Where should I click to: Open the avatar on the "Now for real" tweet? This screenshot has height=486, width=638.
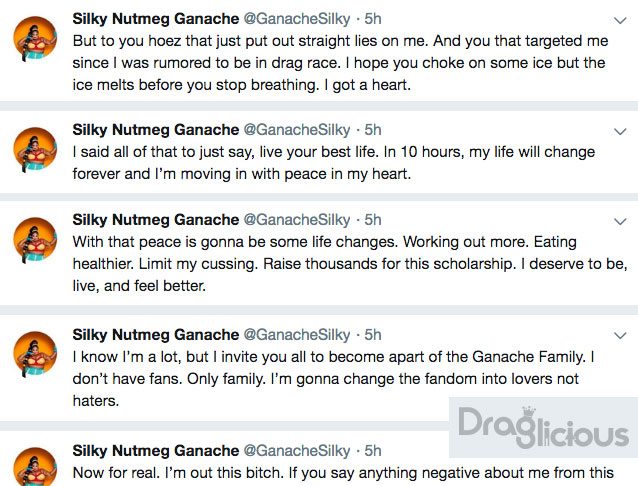(x=35, y=467)
